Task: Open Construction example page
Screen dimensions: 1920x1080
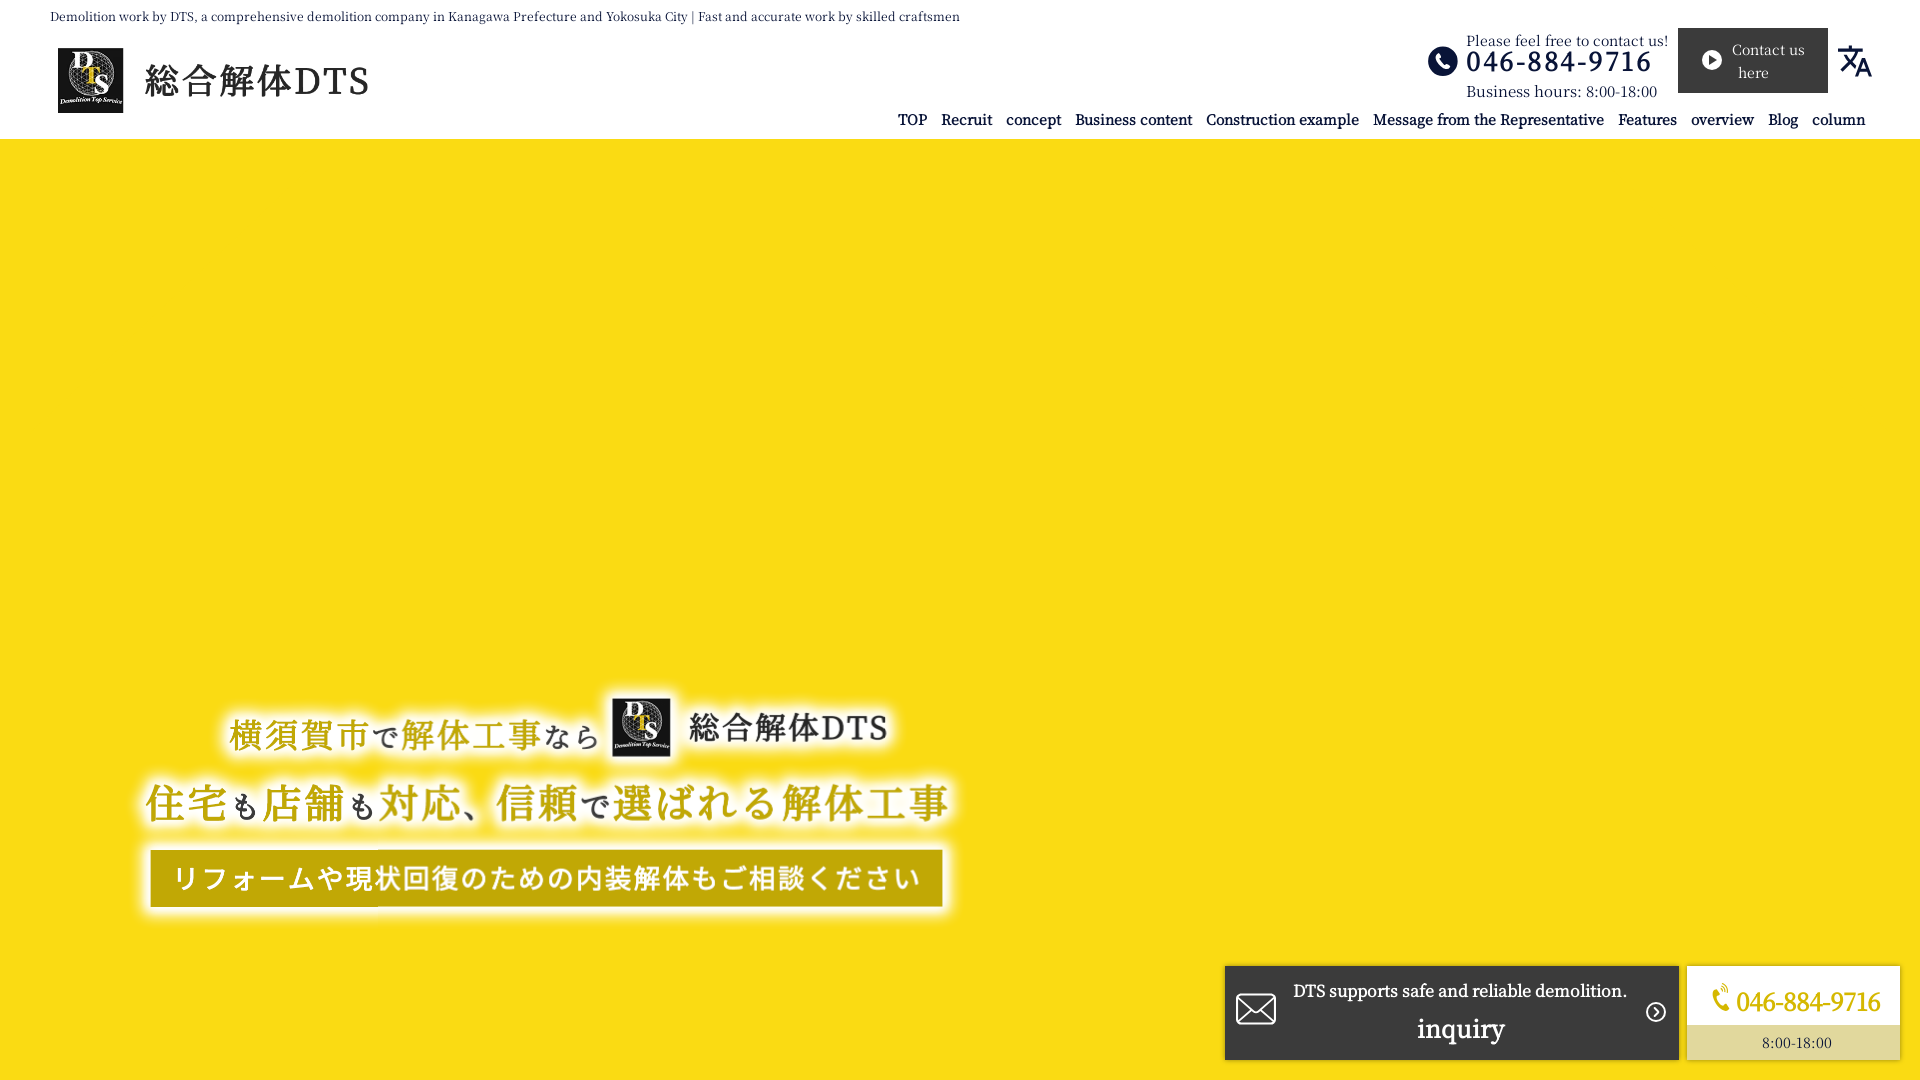Action: 1282,120
